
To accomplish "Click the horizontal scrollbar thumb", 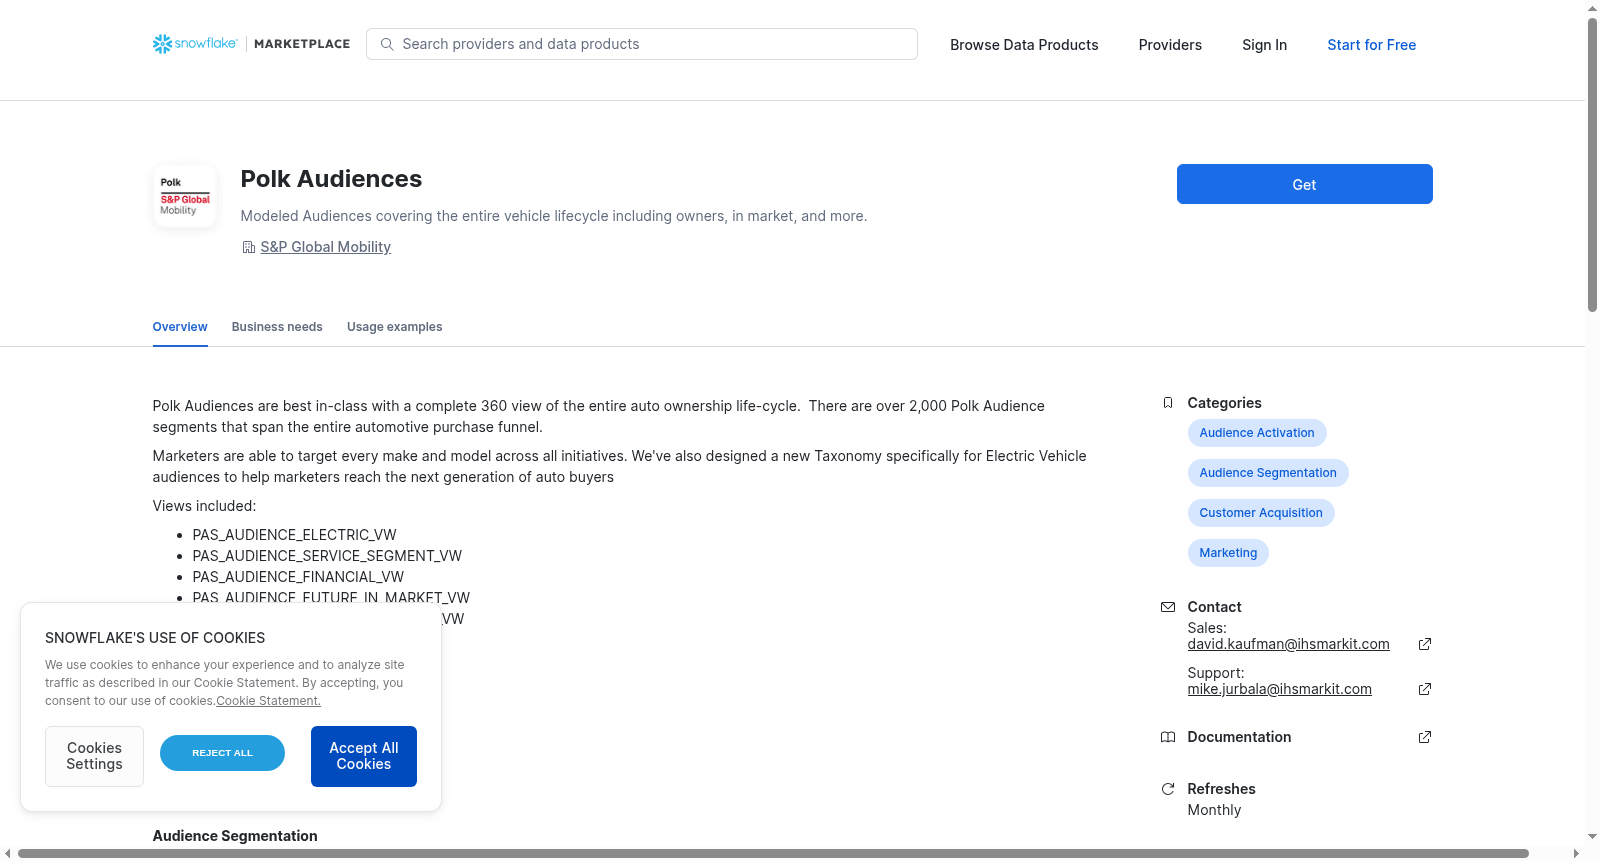I will (773, 853).
